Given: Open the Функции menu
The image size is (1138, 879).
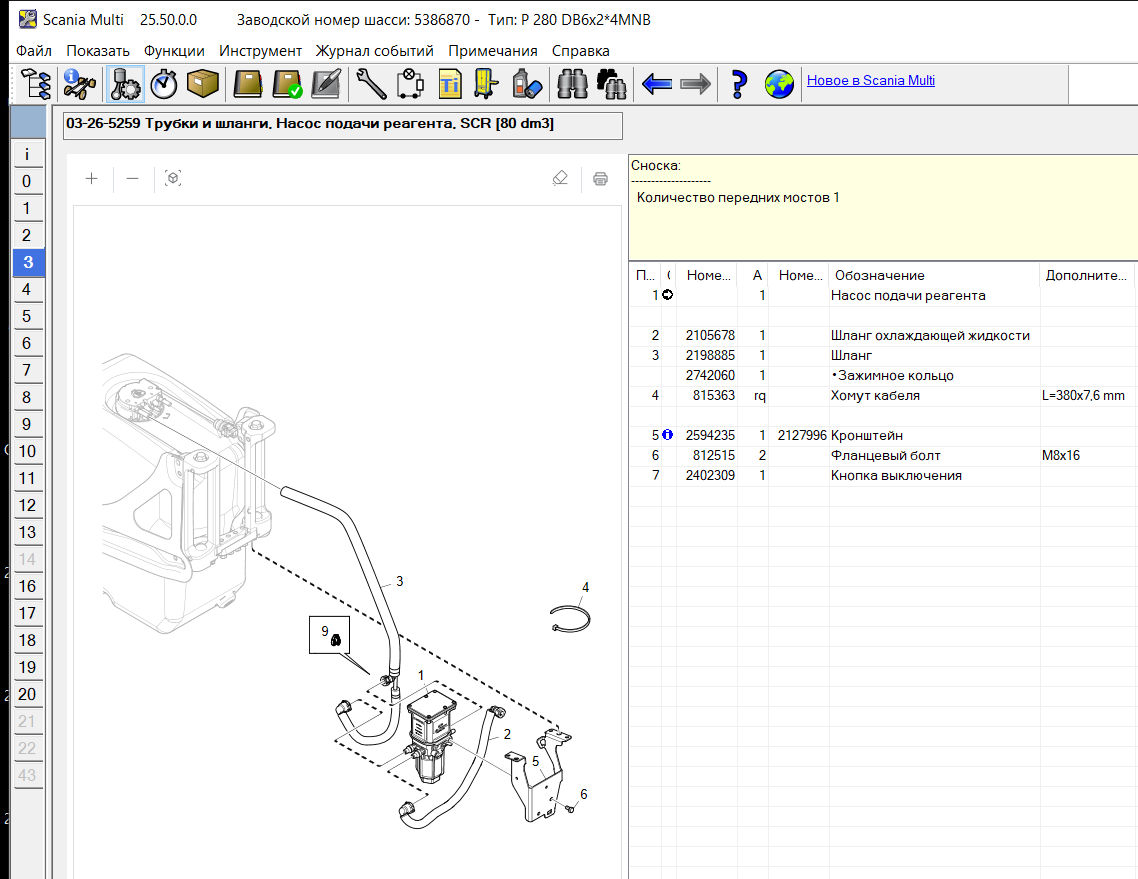Looking at the screenshot, I should pyautogui.click(x=174, y=51).
